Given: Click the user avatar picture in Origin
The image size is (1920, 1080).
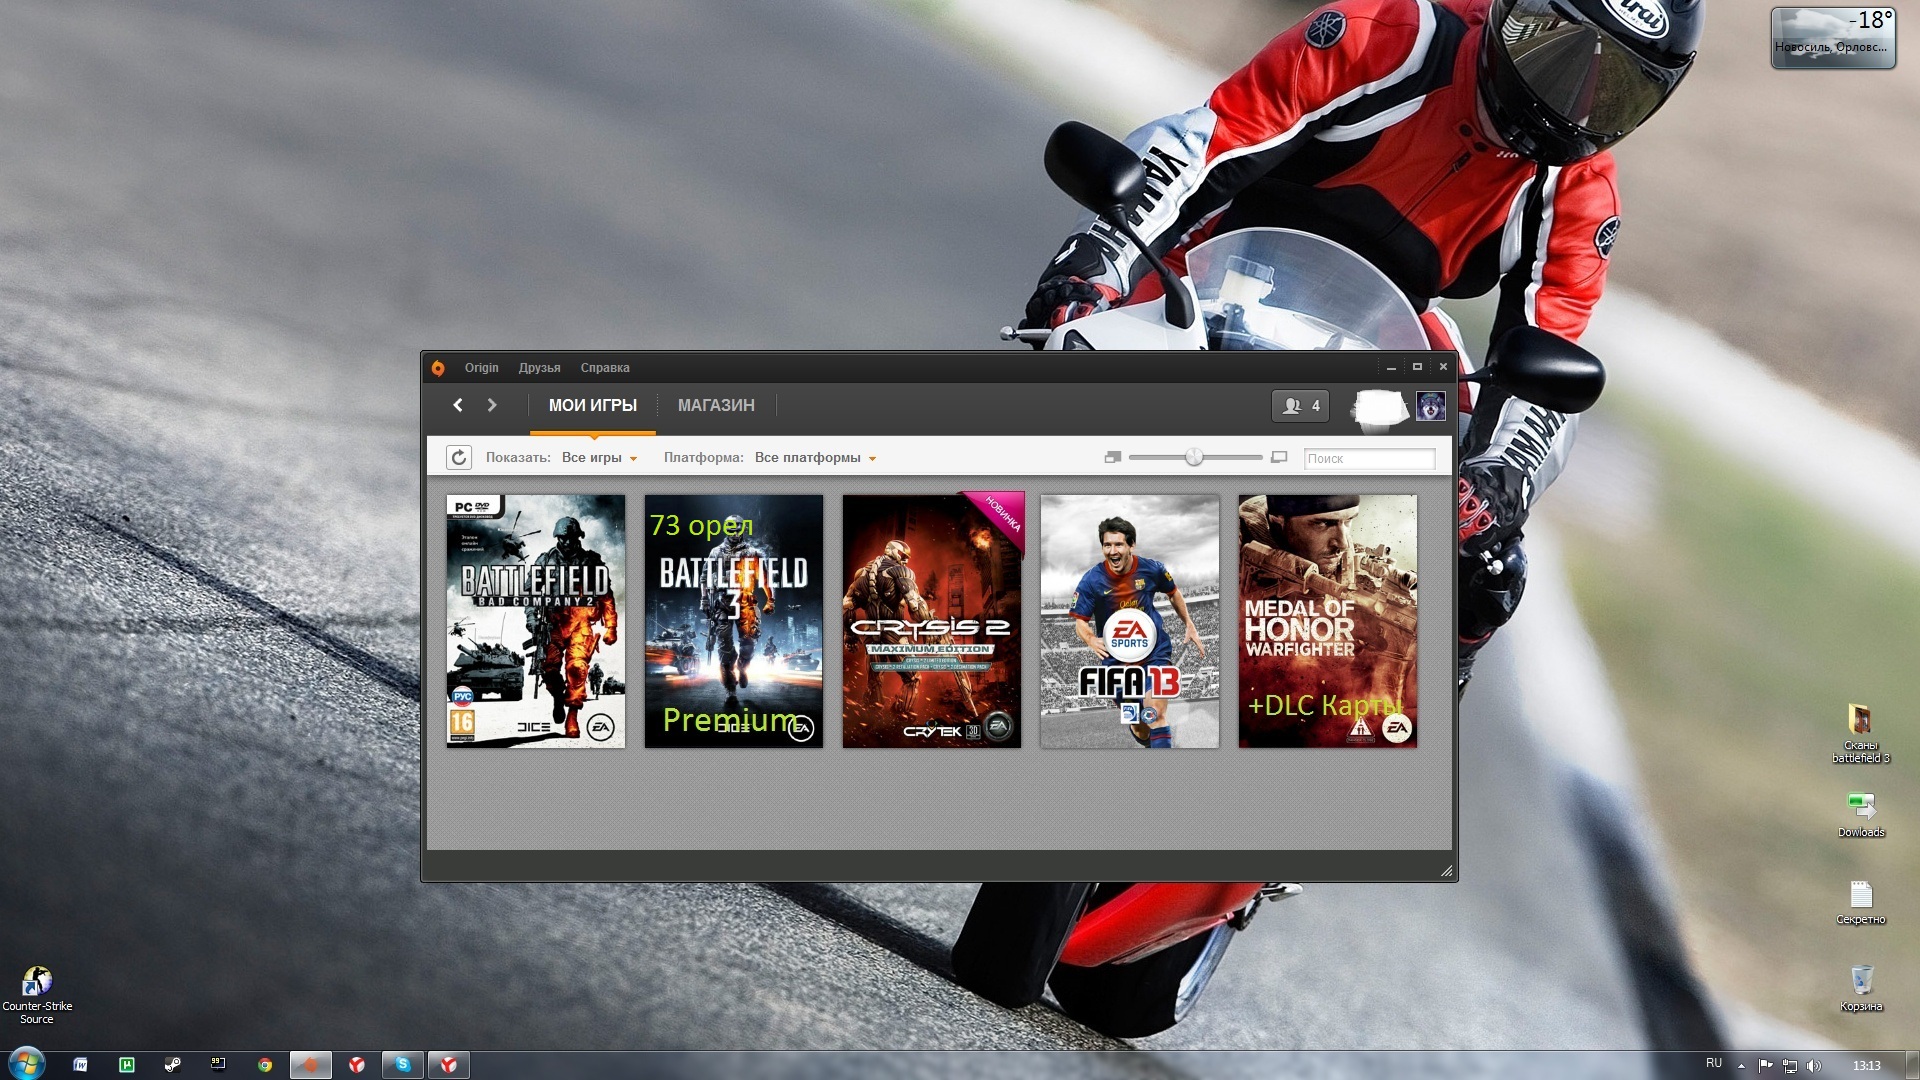Looking at the screenshot, I should 1430,406.
